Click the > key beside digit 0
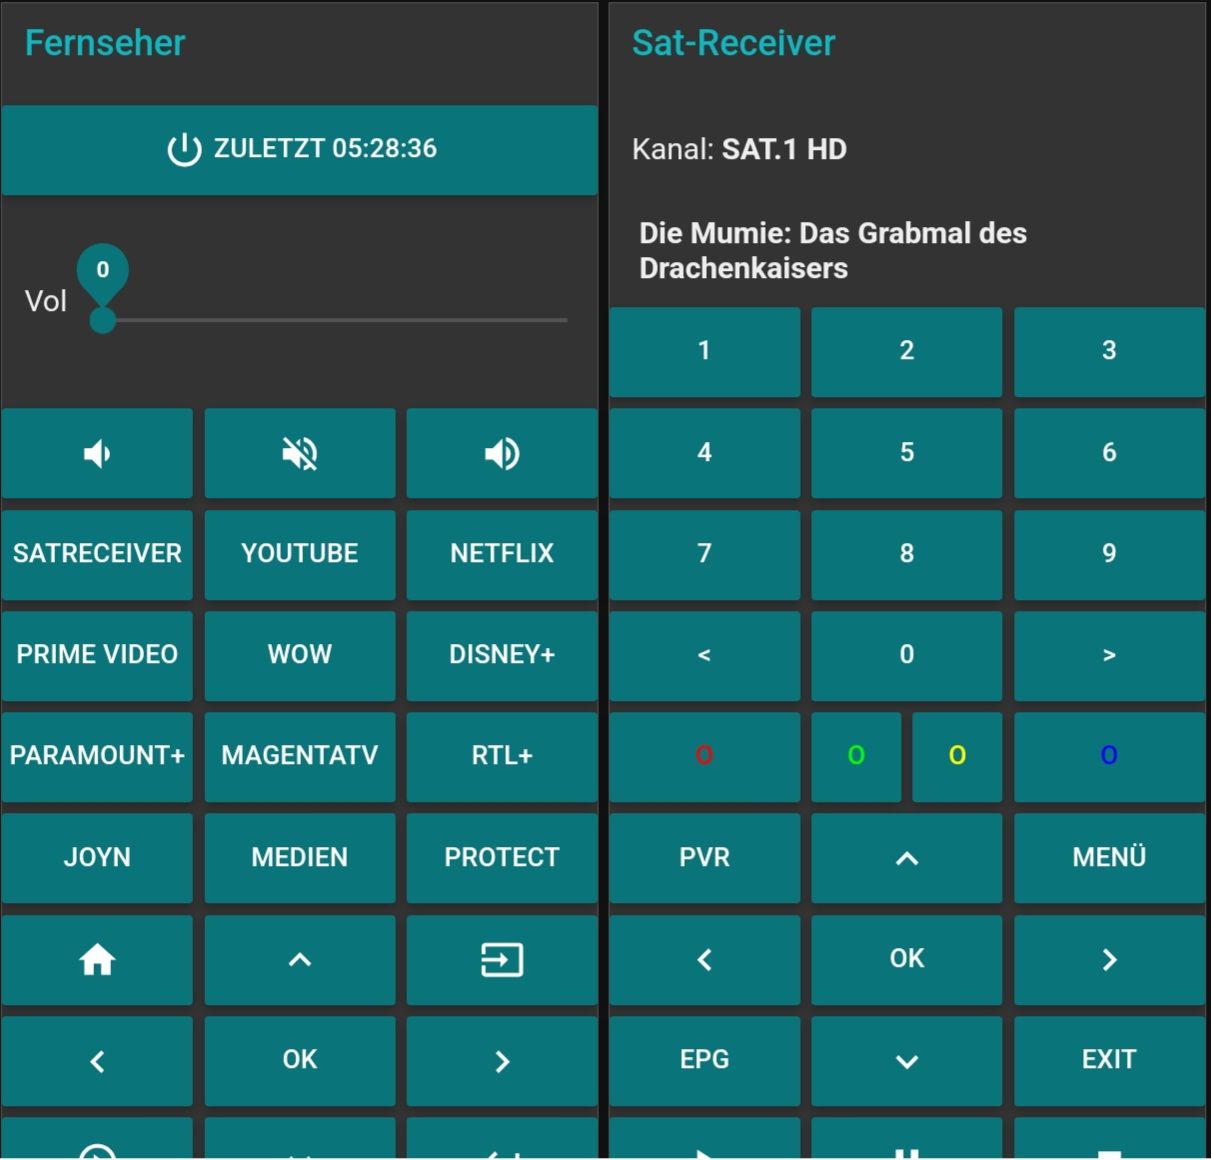Screen dimensions: 1211x1160 [x=1109, y=655]
